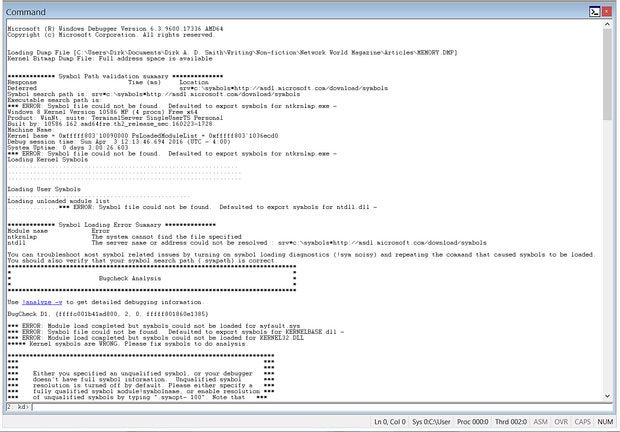Click the 'Copyright (c) Microsoft Corporation' line
Screen dimensions: 620x432
pos(112,34)
